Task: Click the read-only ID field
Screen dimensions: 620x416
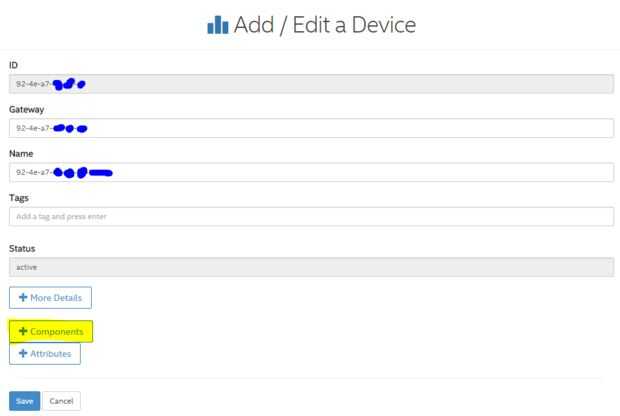Action: (x=310, y=84)
